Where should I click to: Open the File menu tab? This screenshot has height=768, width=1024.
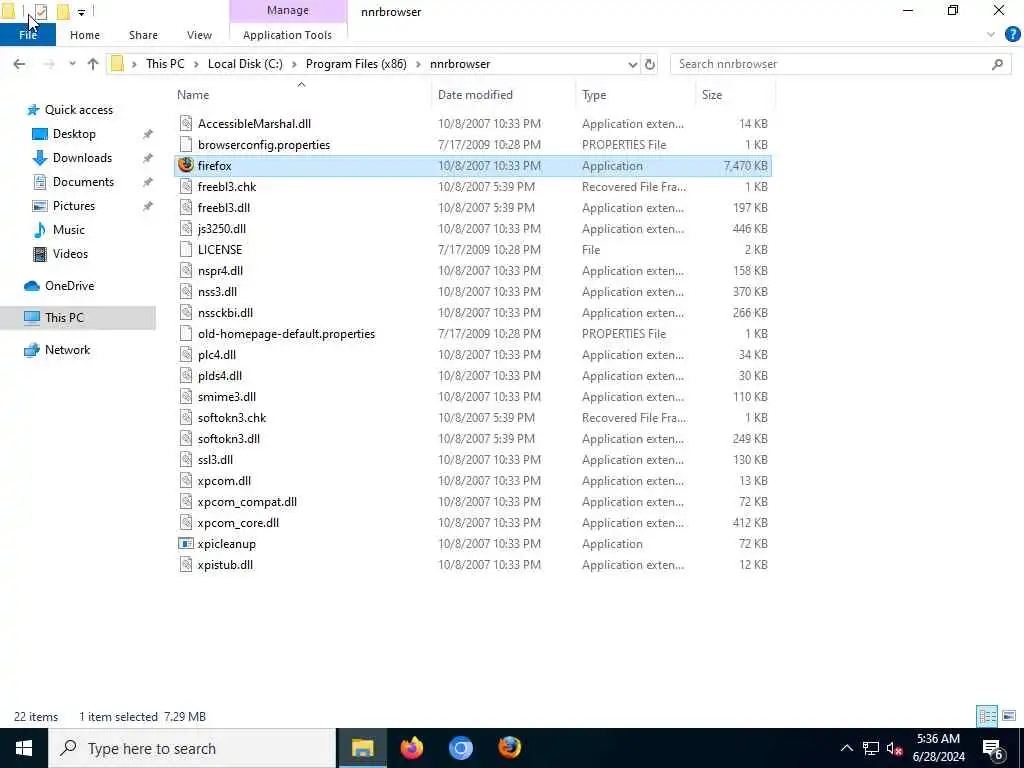(x=27, y=35)
